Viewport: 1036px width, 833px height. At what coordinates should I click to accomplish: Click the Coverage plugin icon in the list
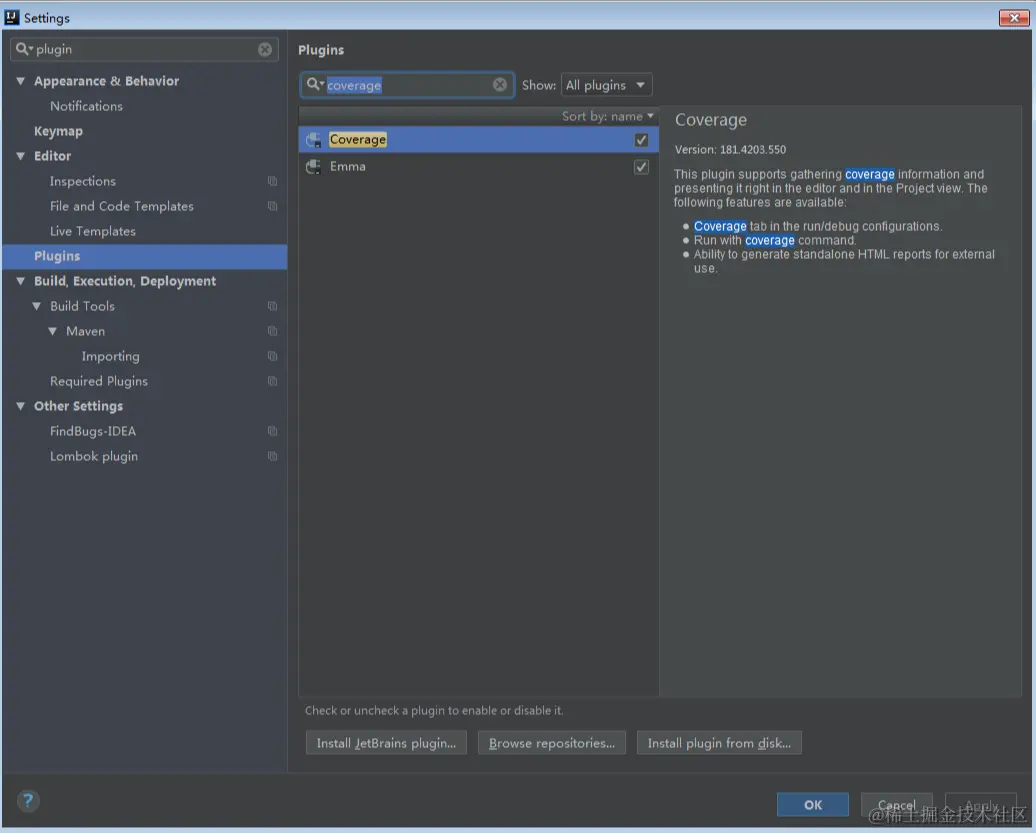tap(313, 140)
